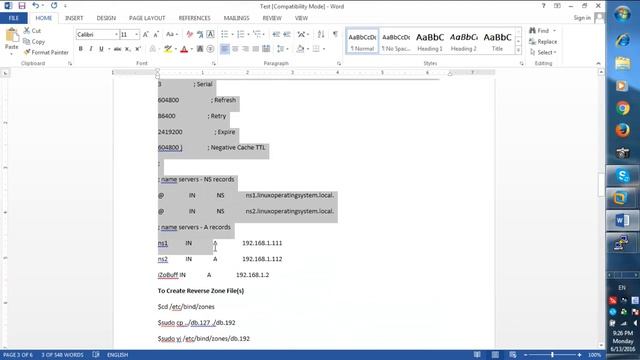The height and width of the screenshot is (360, 640).
Task: Click the Clear Formatting icon
Action: point(189,35)
